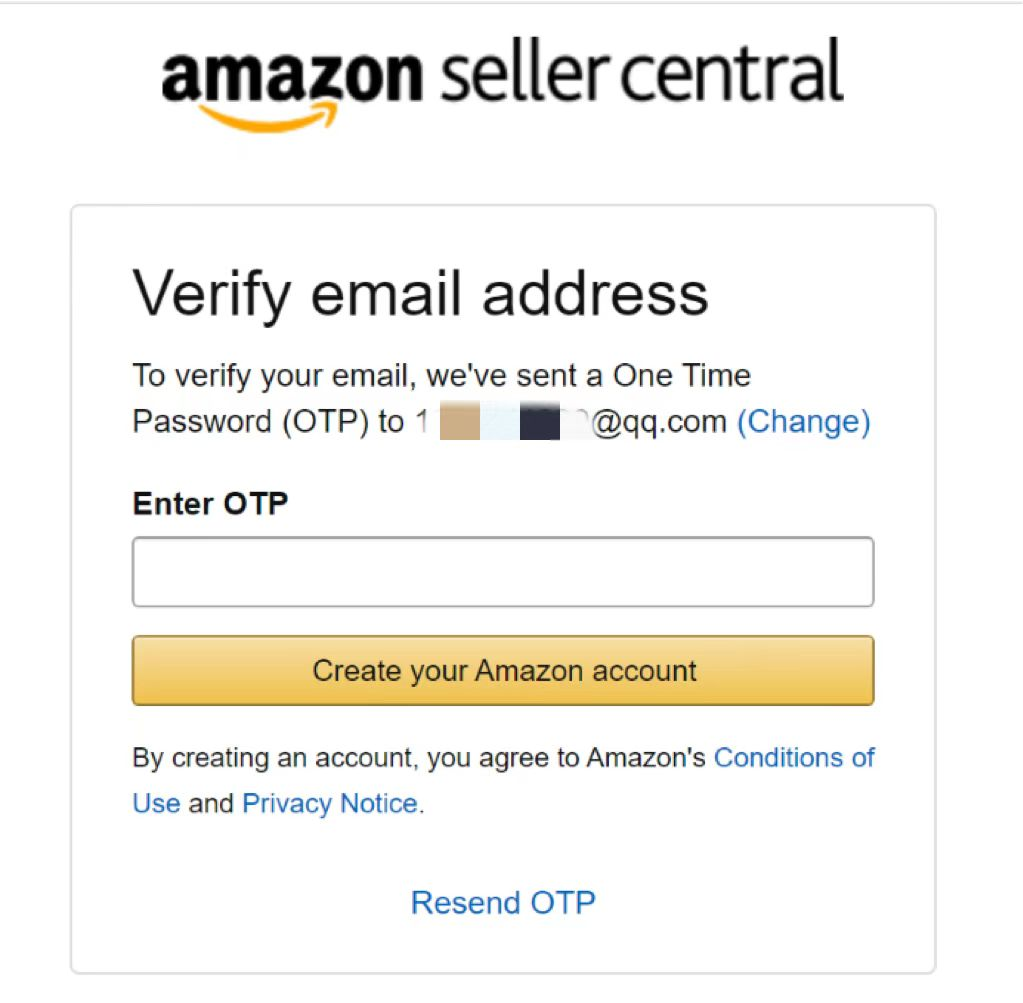The width and height of the screenshot is (1023, 1003).
Task: Click the Amazon seller central logo
Action: tap(502, 80)
